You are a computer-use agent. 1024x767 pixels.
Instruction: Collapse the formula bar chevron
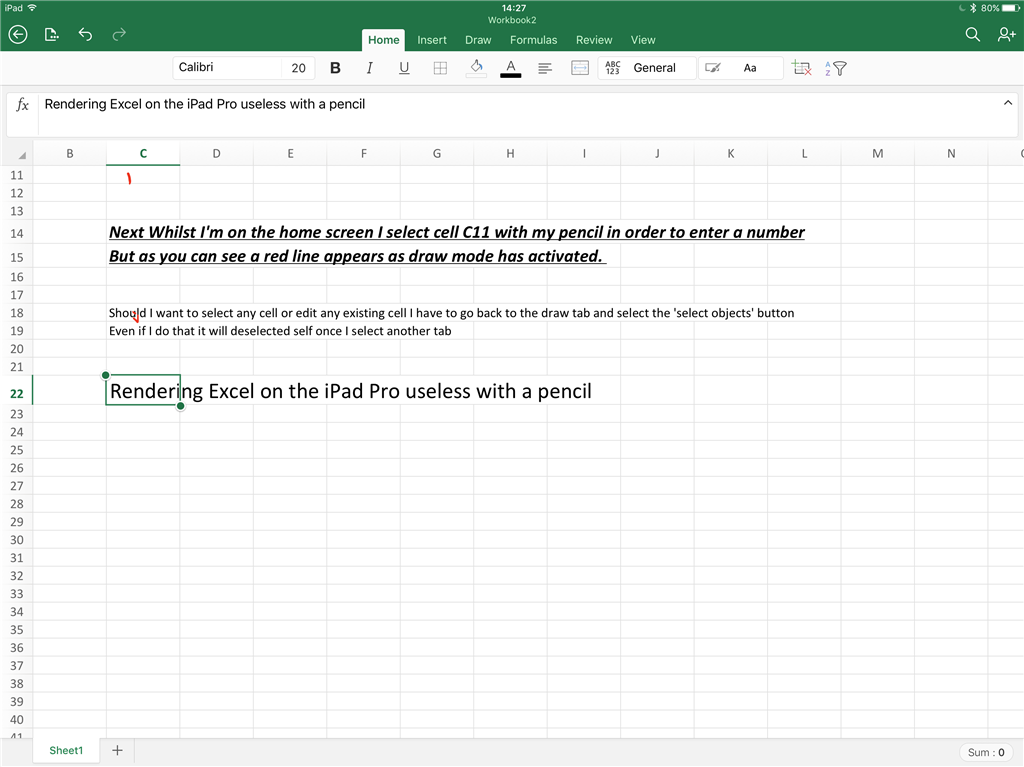1008,103
